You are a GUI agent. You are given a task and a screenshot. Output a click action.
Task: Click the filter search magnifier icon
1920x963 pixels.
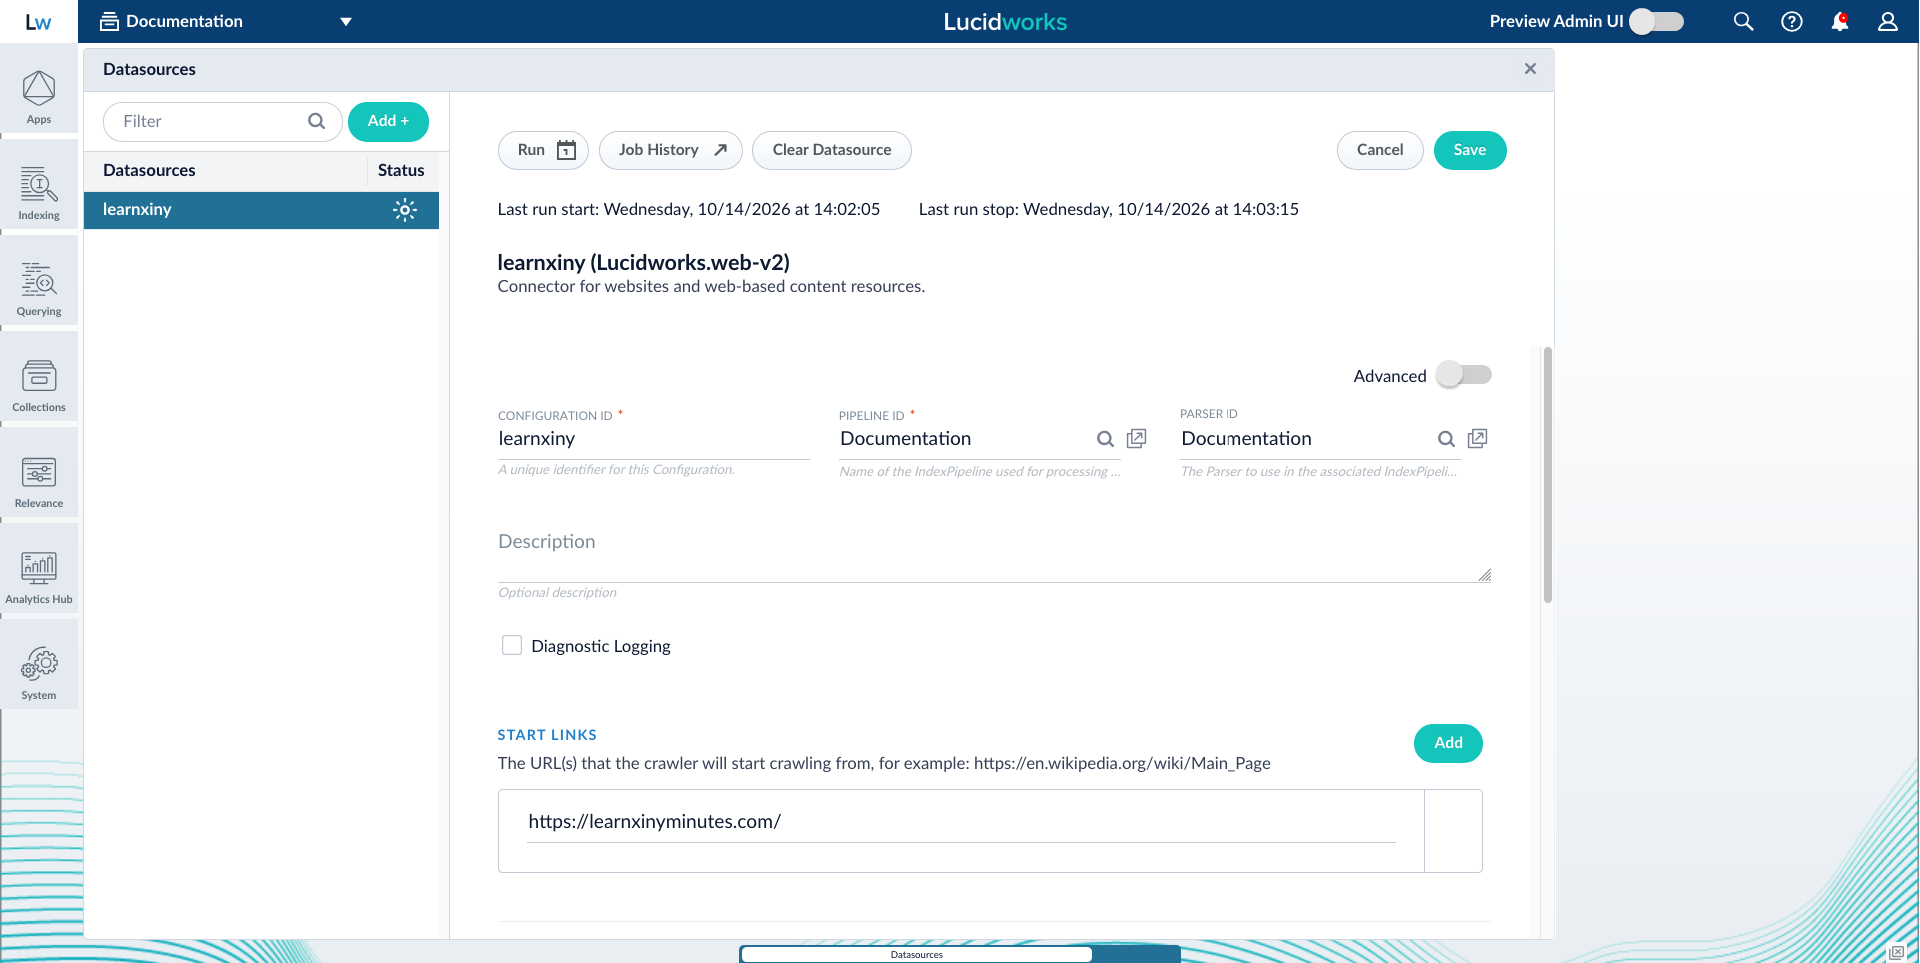coord(316,121)
